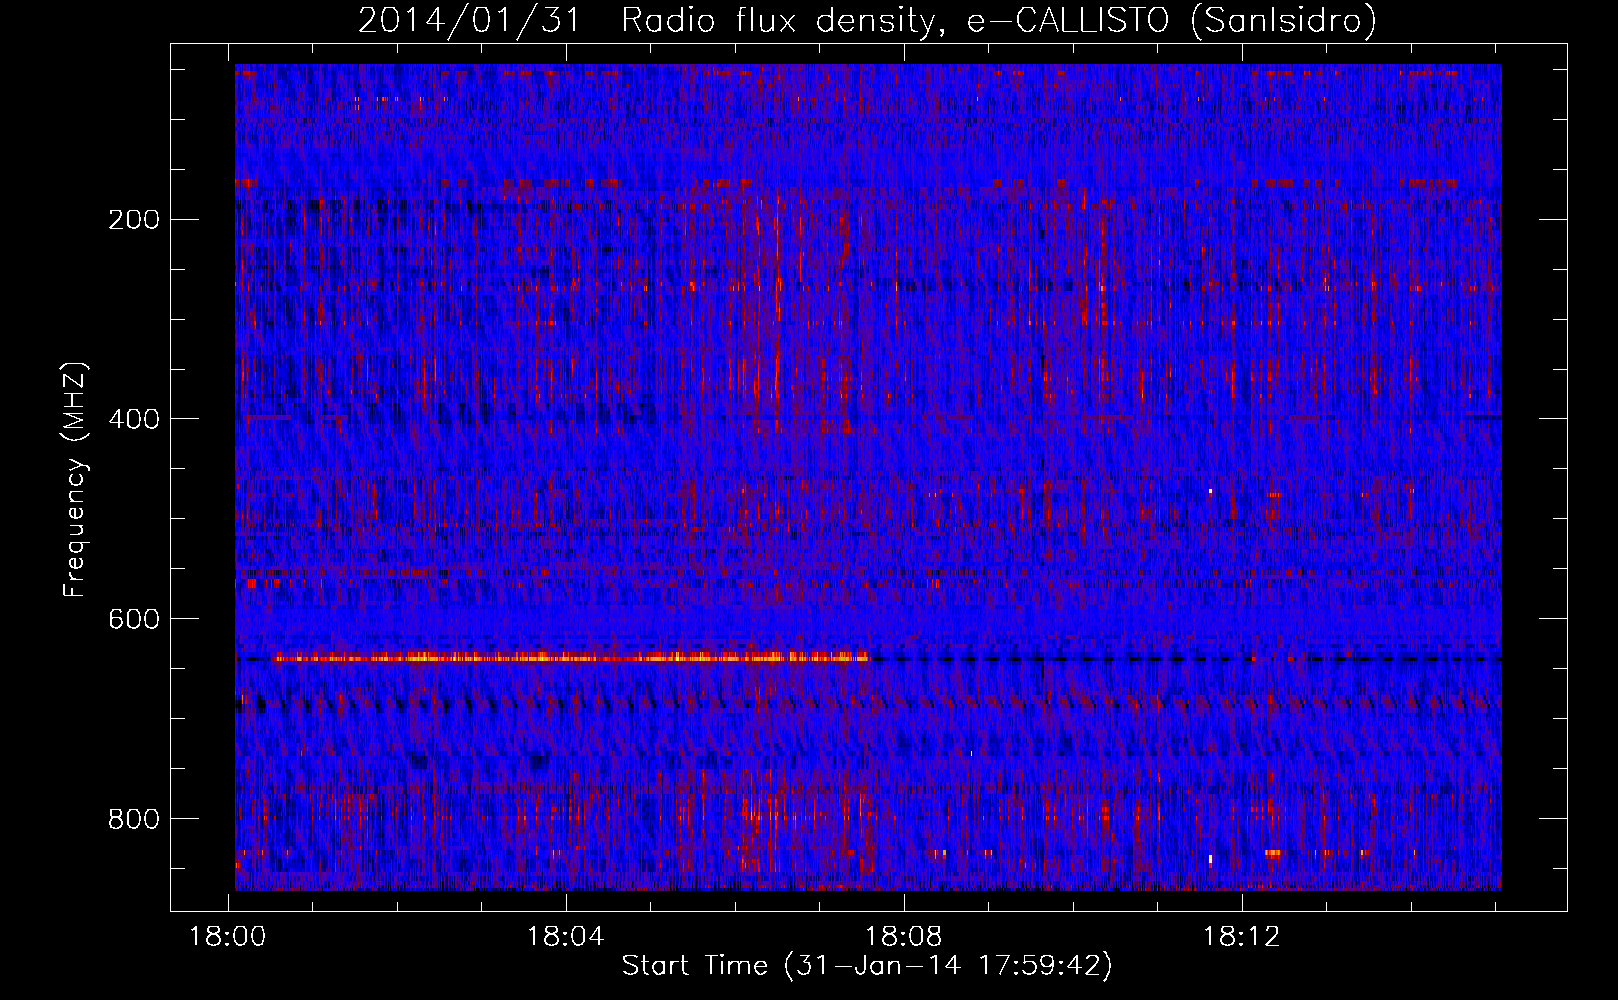
Task: Click the 600 frequency tick label
Action: coord(134,619)
